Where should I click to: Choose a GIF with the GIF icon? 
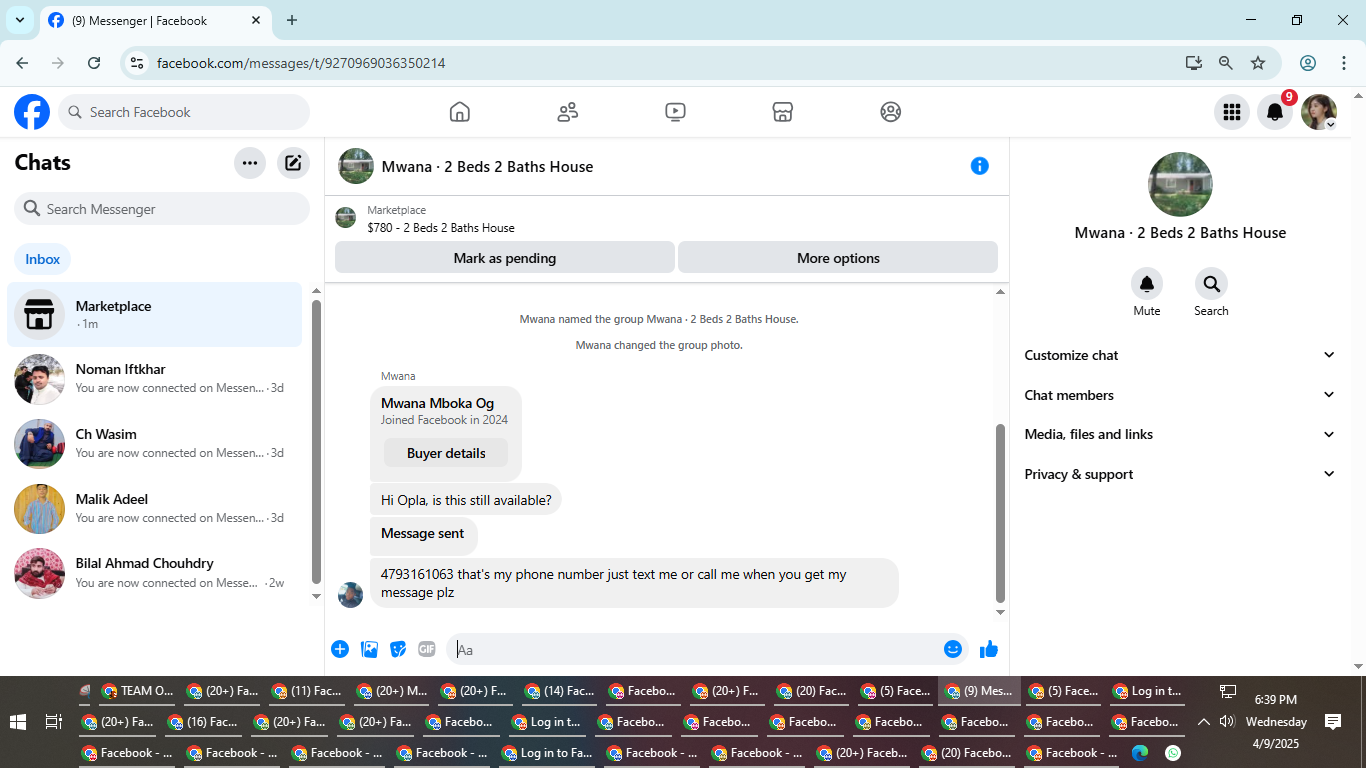pyautogui.click(x=427, y=649)
